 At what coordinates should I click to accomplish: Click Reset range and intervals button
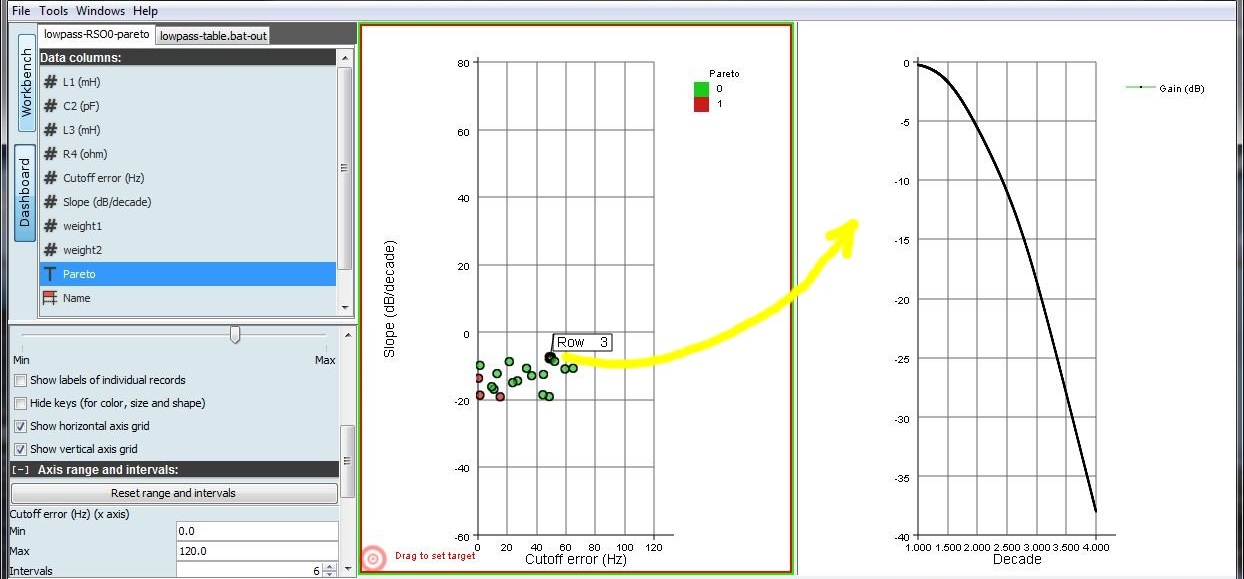(174, 493)
